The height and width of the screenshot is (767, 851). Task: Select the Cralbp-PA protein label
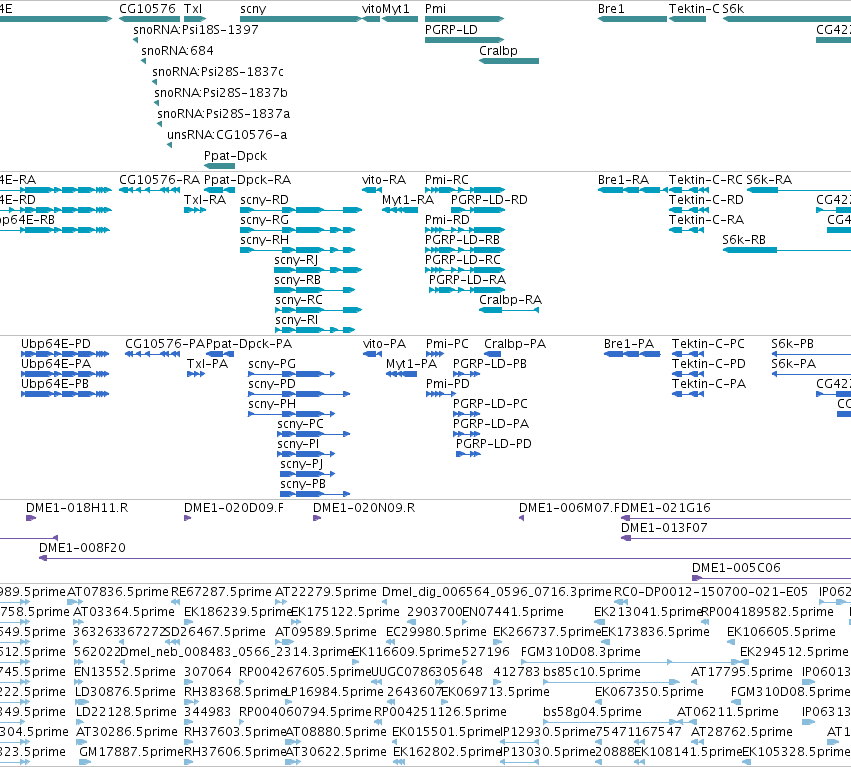pyautogui.click(x=515, y=344)
